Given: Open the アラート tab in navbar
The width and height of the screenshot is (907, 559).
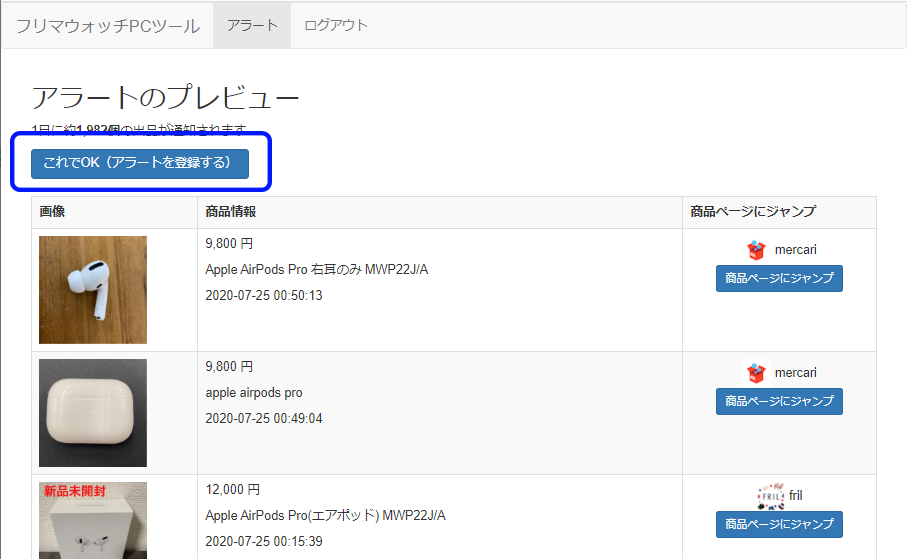Looking at the screenshot, I should pos(252,25).
